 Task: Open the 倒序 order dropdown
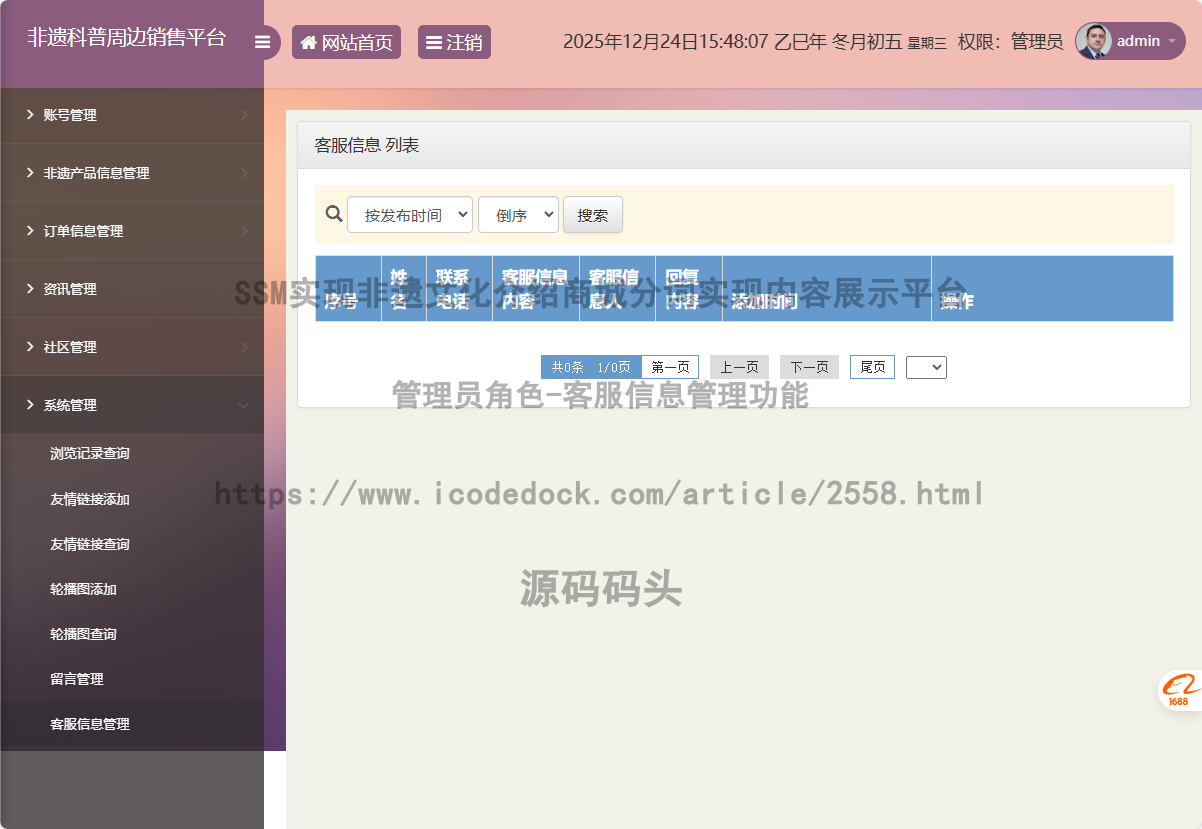click(518, 215)
